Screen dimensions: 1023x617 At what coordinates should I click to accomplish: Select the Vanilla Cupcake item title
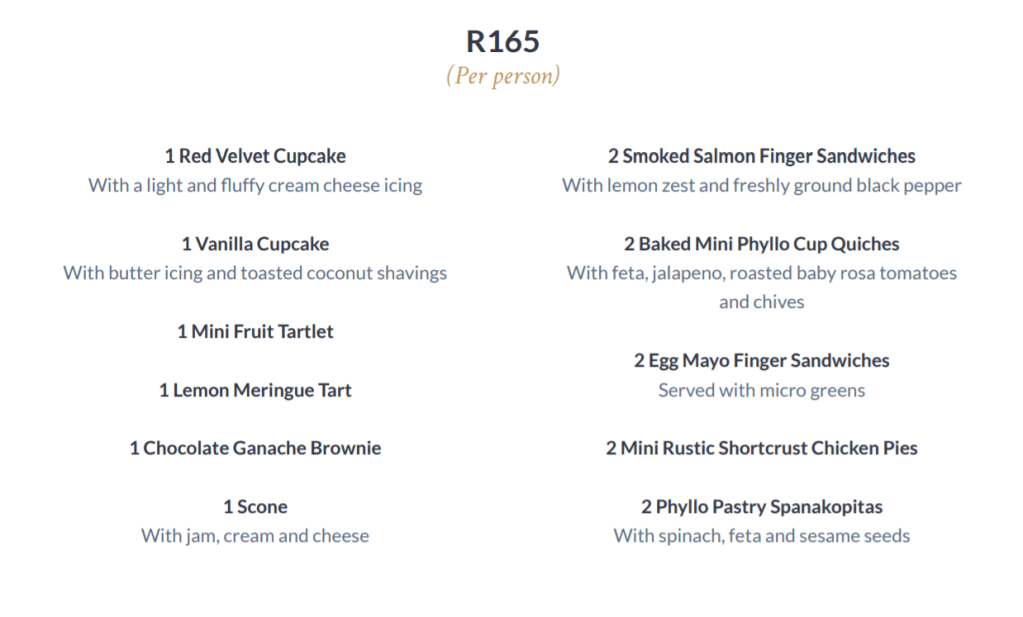tap(255, 244)
